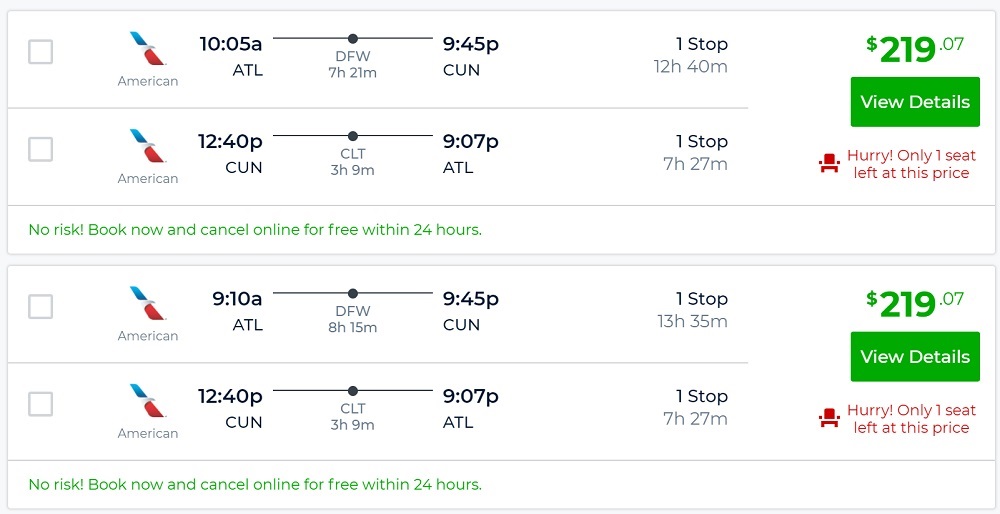The width and height of the screenshot is (1000, 514).
Task: Click the American Airlines logo for the 10:05a flight
Action: tap(148, 49)
